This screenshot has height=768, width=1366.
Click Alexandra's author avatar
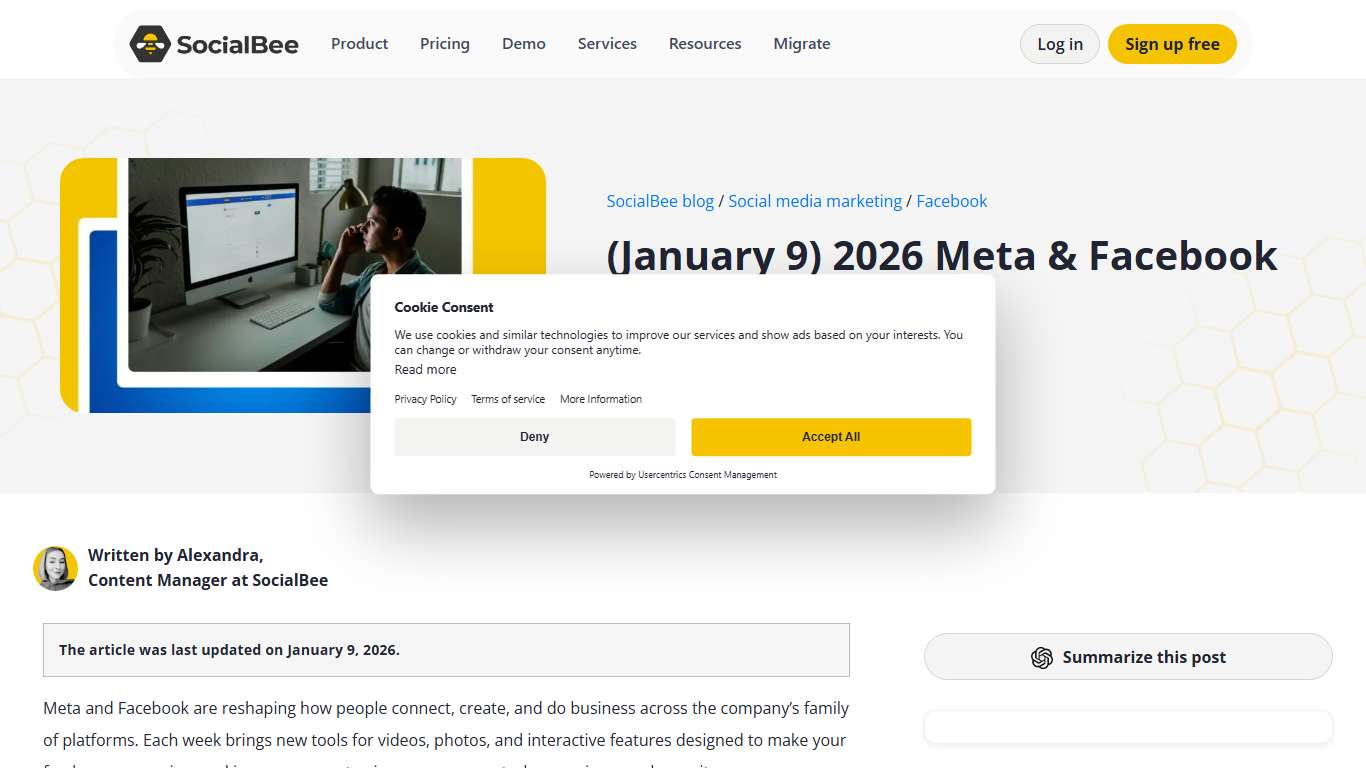pyautogui.click(x=56, y=567)
